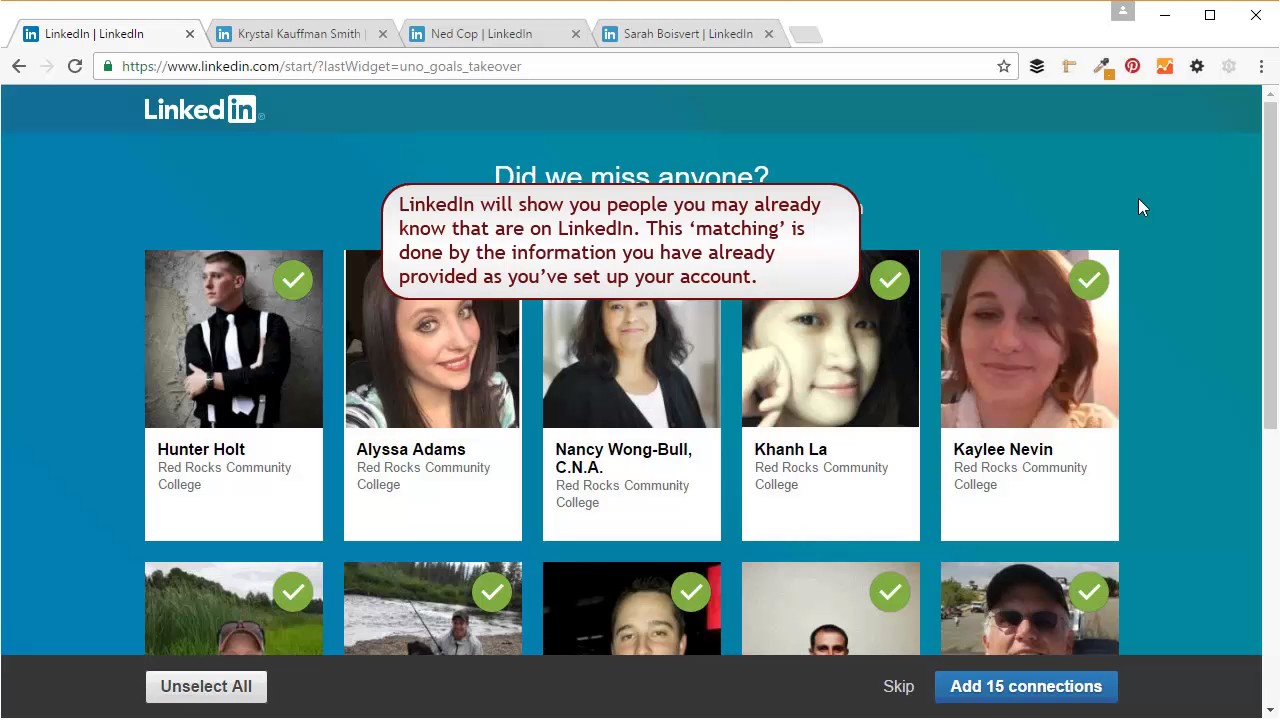Close the Krystal Kauffman Smith tab
This screenshot has height=720, width=1280.
383,34
